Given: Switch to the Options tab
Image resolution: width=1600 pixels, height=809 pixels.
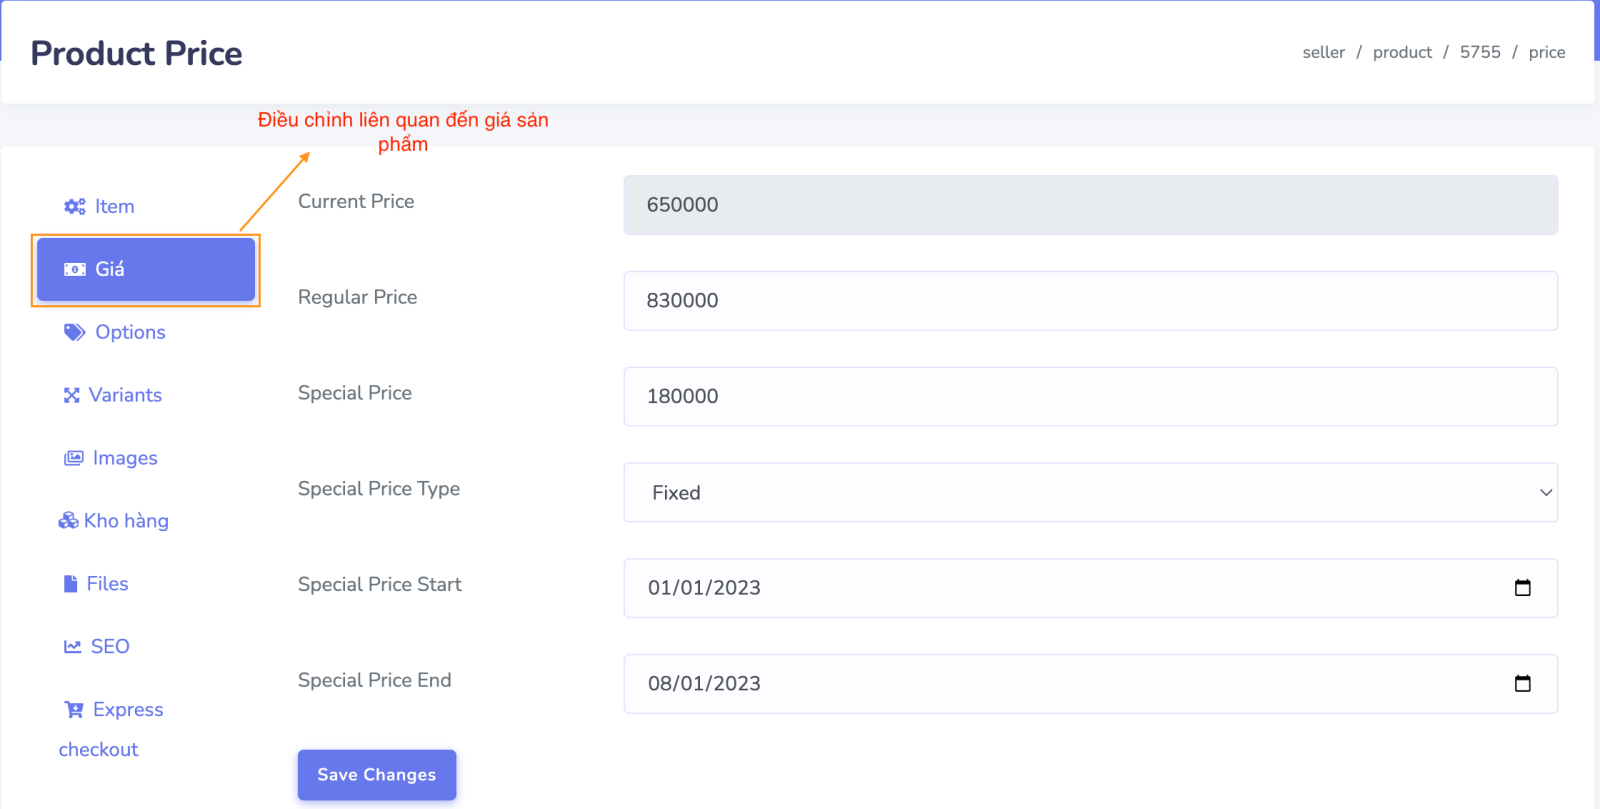Looking at the screenshot, I should pyautogui.click(x=129, y=332).
